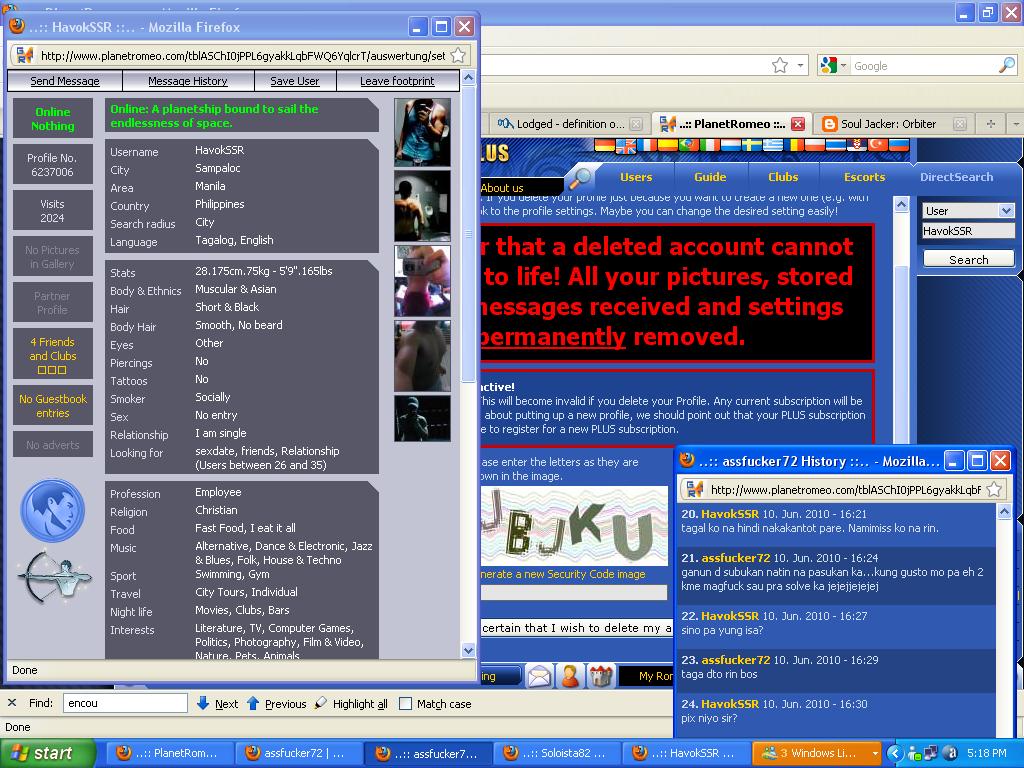Bookmark HavokSSR page with star icon
This screenshot has height=768, width=1024.
(x=458, y=56)
